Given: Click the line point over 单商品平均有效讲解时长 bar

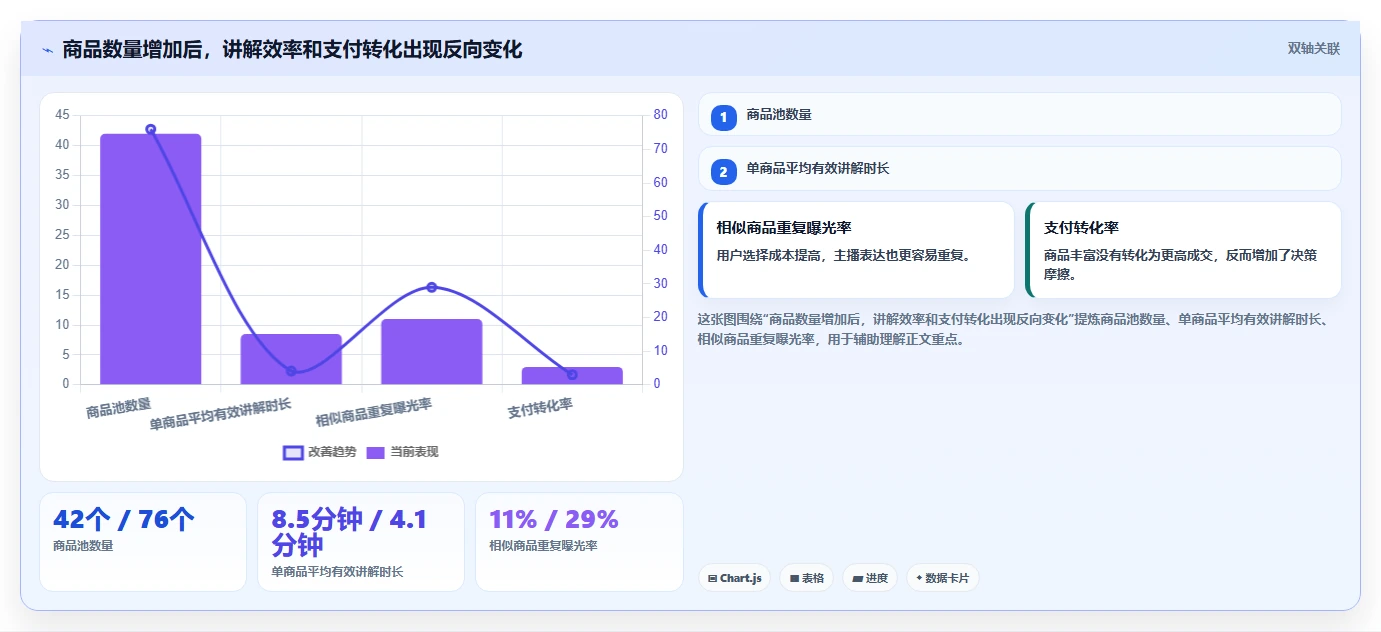Looking at the screenshot, I should 291,371.
